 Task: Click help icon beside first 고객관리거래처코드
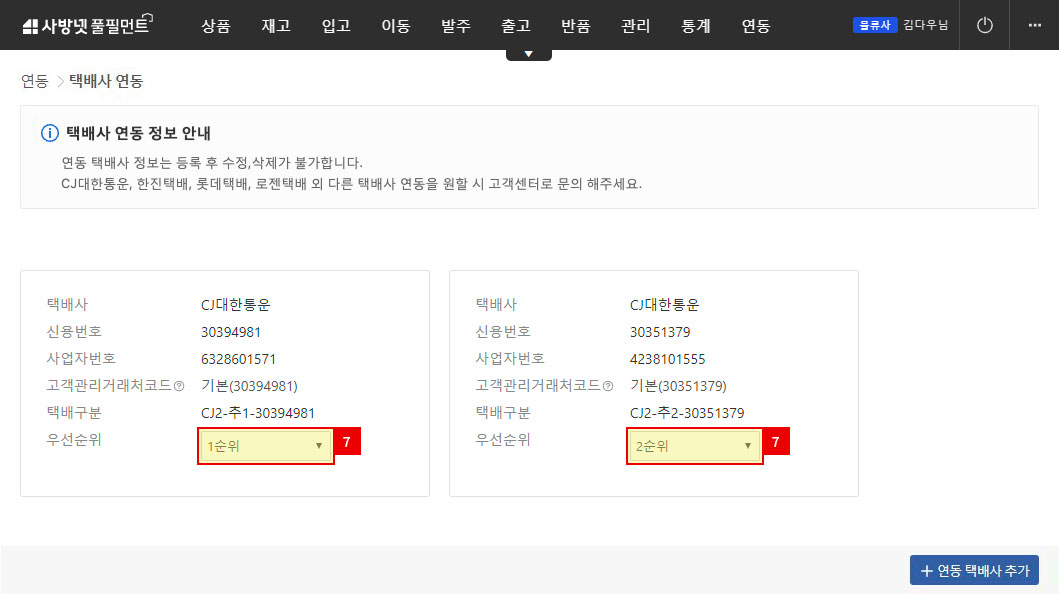pyautogui.click(x=179, y=386)
